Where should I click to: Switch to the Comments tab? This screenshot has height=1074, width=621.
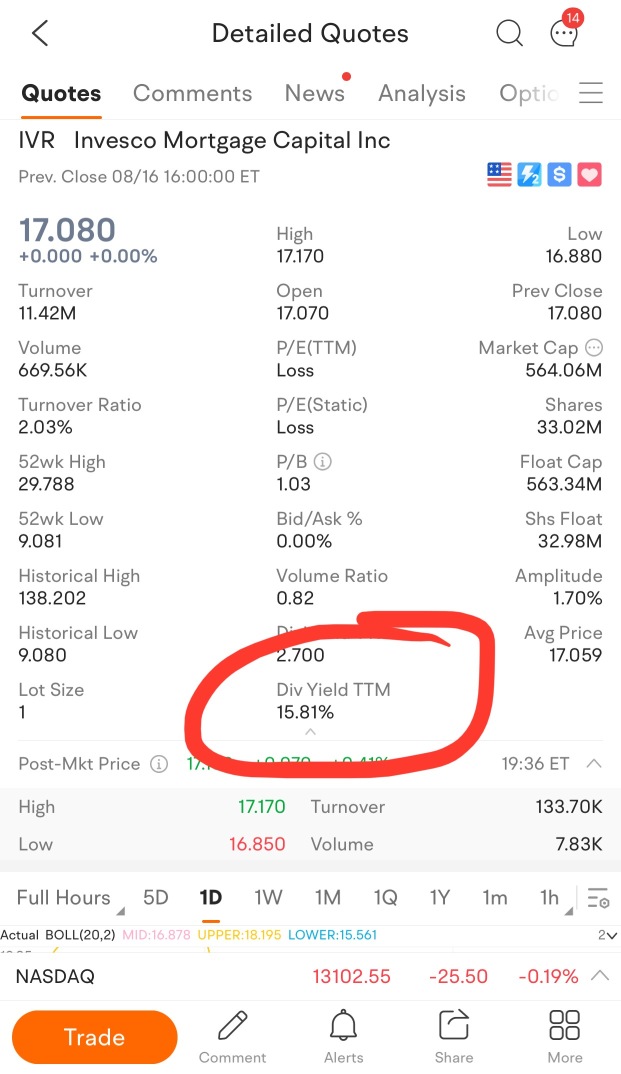point(192,93)
